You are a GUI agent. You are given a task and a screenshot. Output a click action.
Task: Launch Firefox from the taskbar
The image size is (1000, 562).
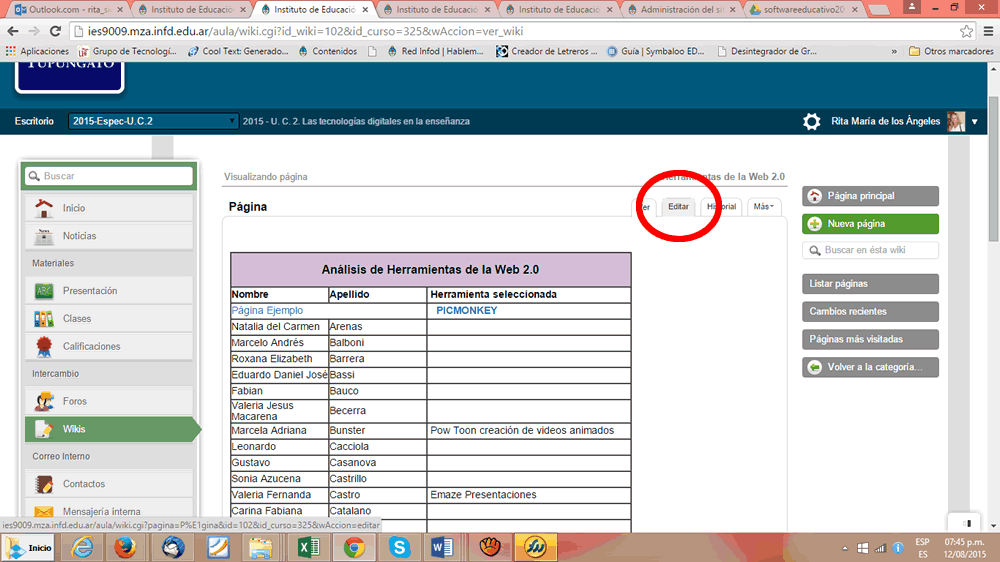click(125, 547)
